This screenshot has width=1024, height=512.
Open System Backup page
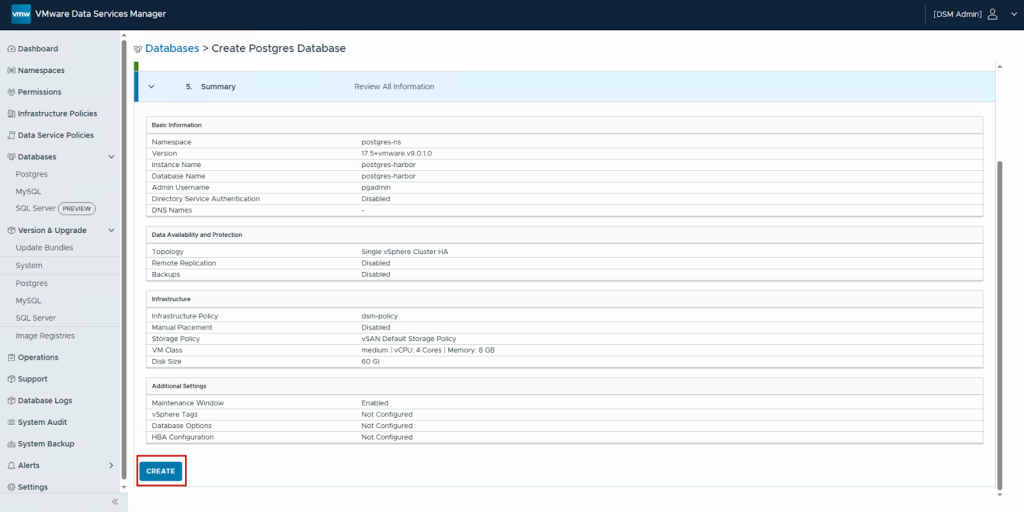point(46,444)
